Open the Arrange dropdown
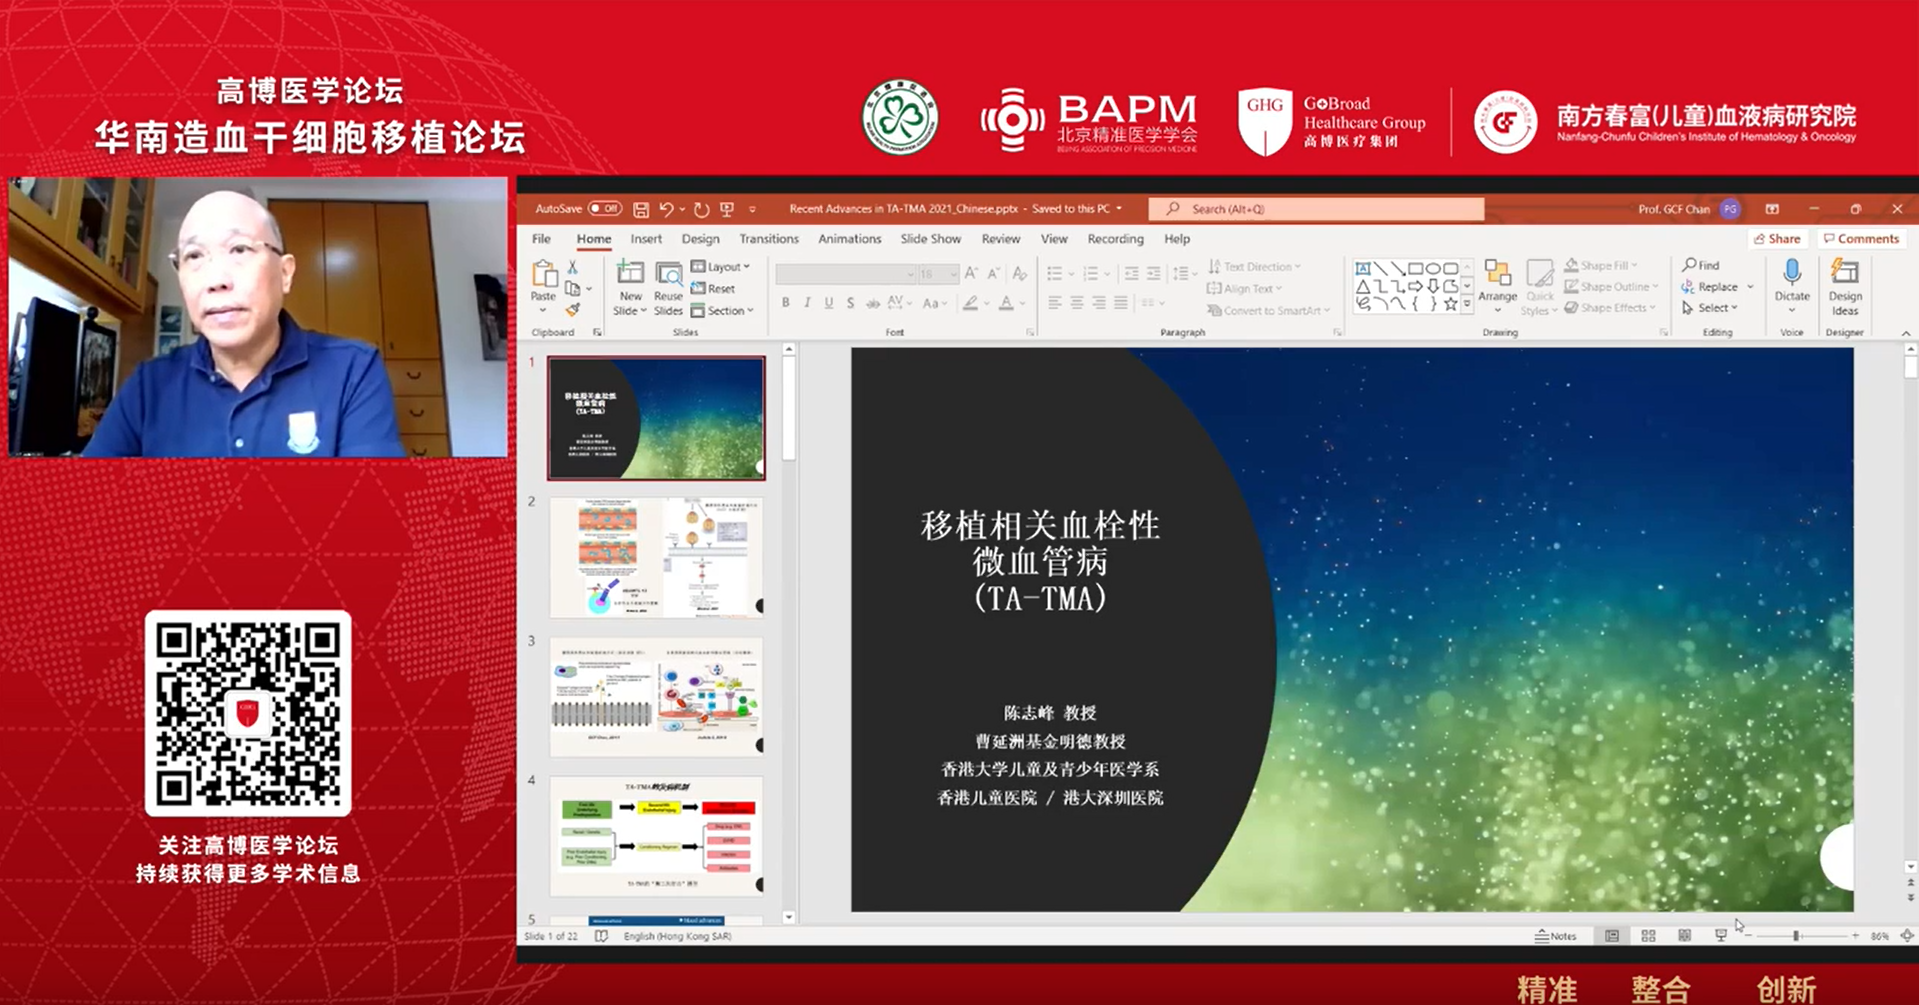This screenshot has height=1005, width=1919. coord(1497,287)
